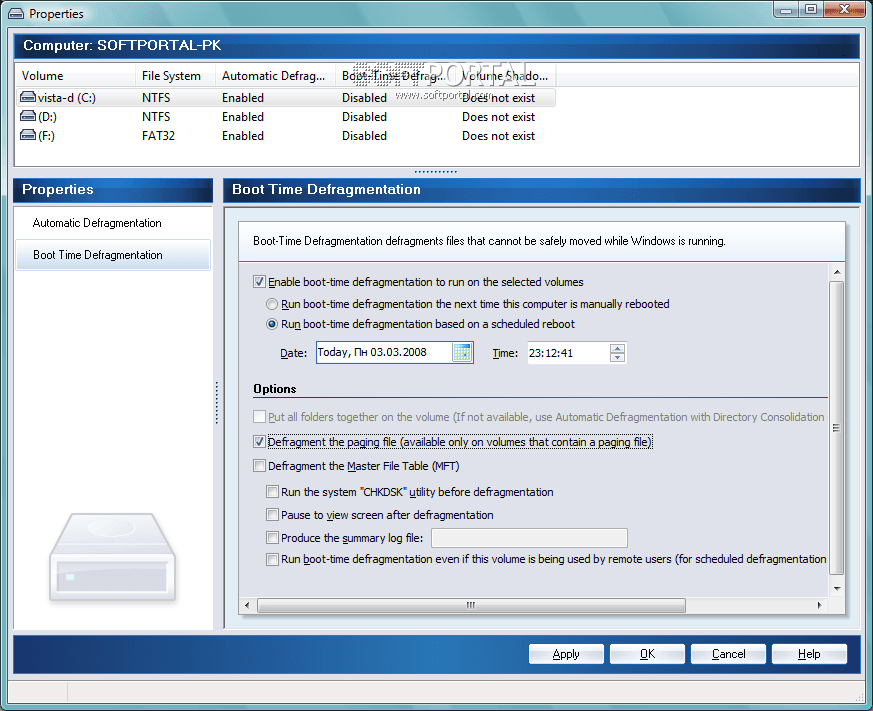The width and height of the screenshot is (873, 711).
Task: Enable Pause to view screen after defragmentation
Action: tap(272, 514)
